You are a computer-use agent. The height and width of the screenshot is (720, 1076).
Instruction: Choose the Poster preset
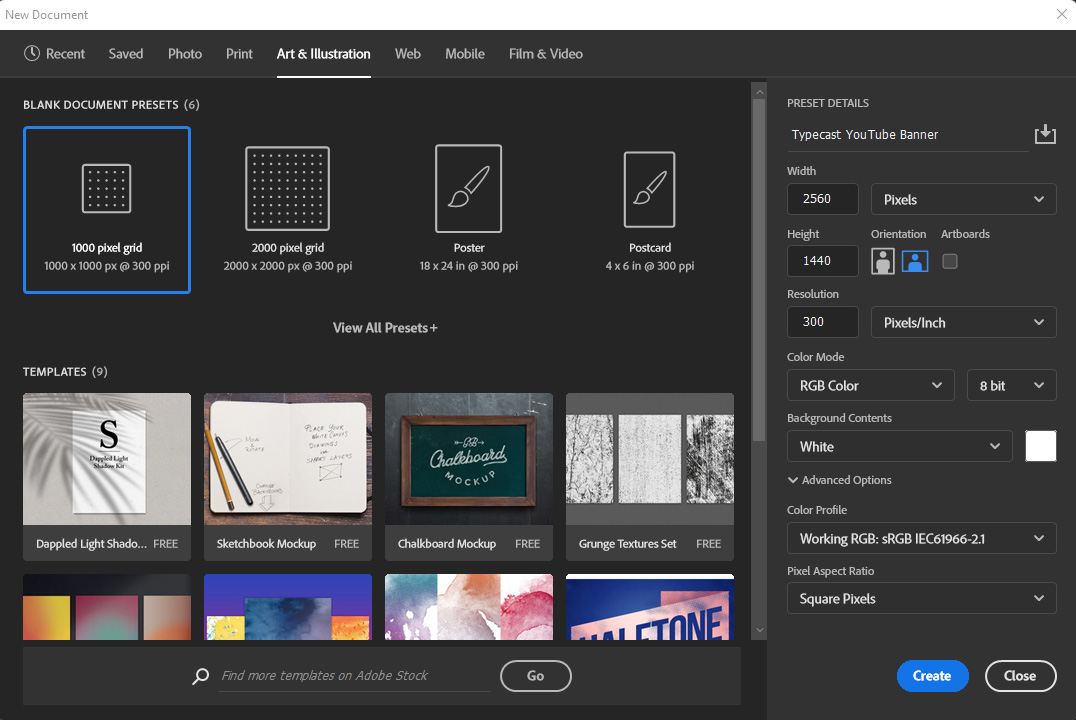468,210
